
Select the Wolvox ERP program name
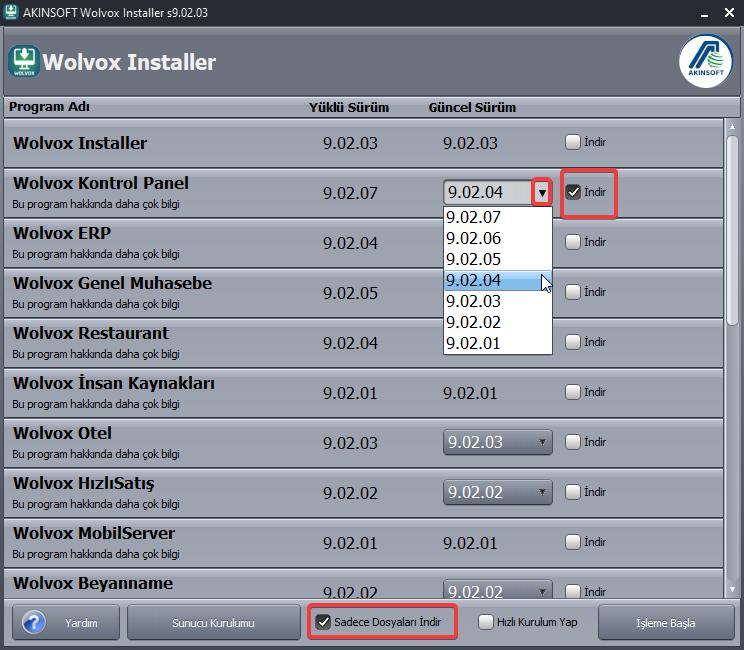pos(62,233)
